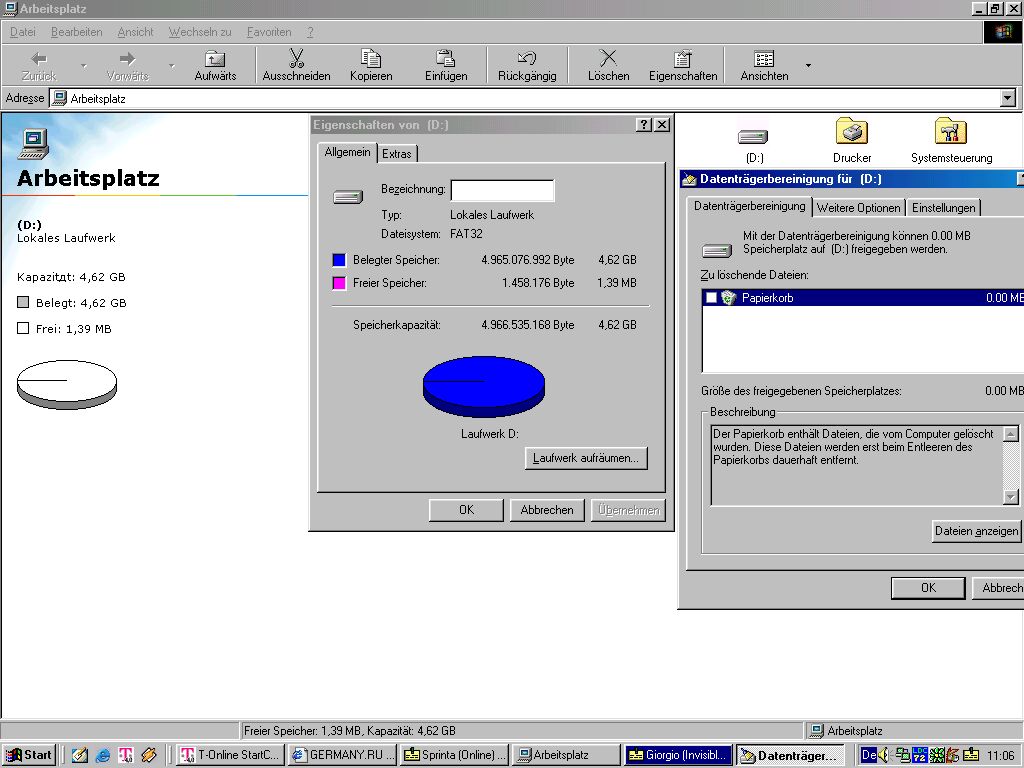Click the Rückgängig undo icon
The width and height of the screenshot is (1024, 768).
(527, 59)
